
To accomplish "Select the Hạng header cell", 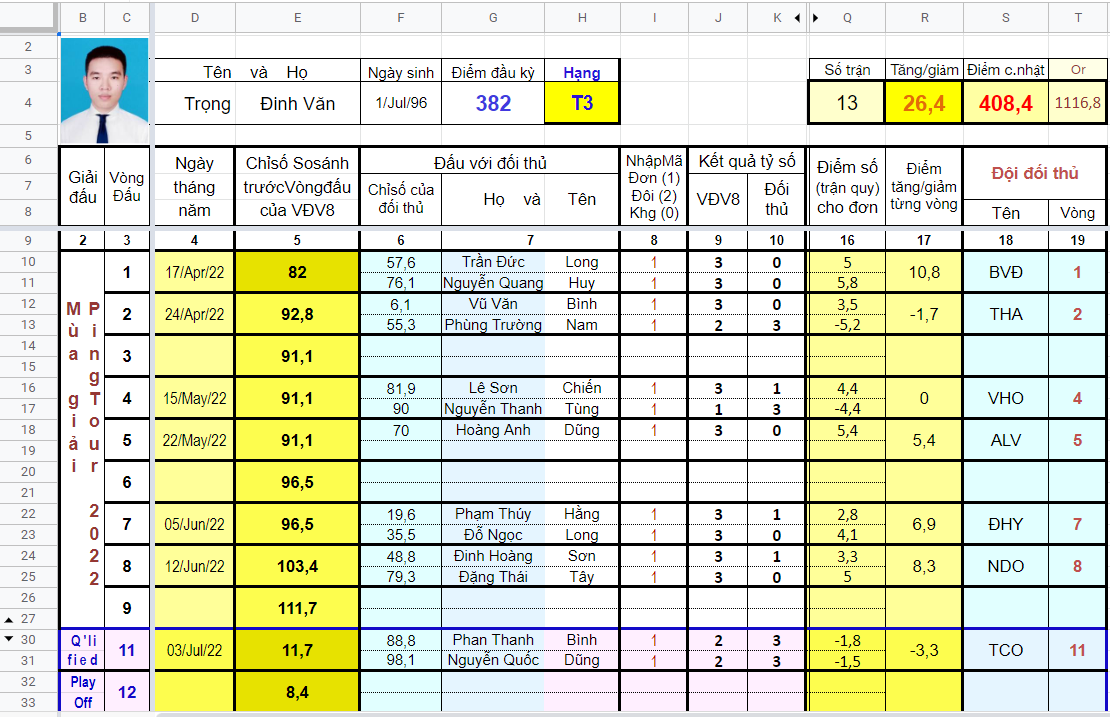I will (x=582, y=72).
